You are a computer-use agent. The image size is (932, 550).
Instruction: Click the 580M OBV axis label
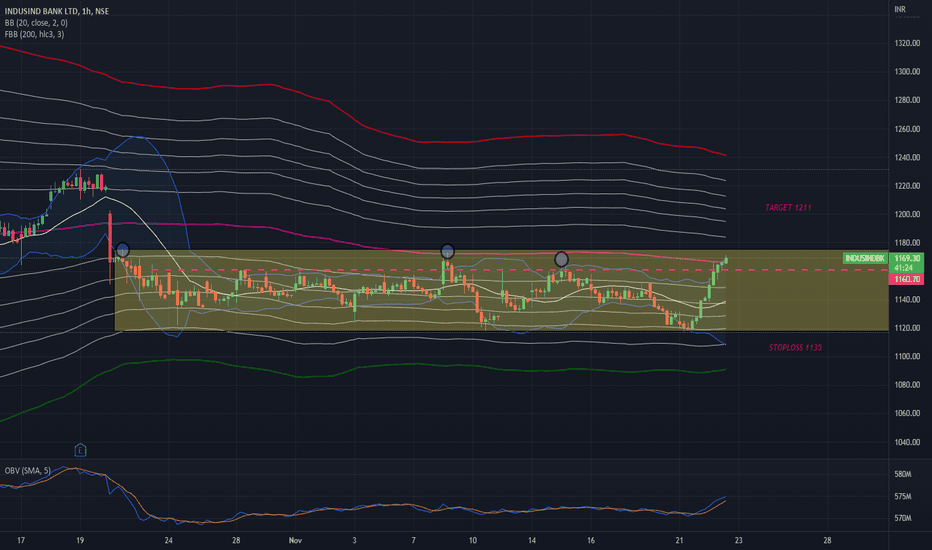(x=903, y=474)
